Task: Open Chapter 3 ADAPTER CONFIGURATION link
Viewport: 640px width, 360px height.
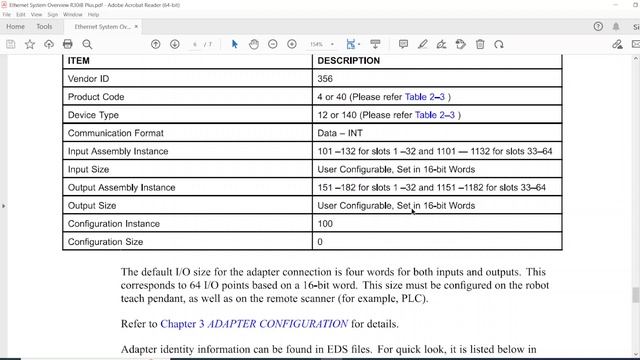Action: (x=254, y=324)
